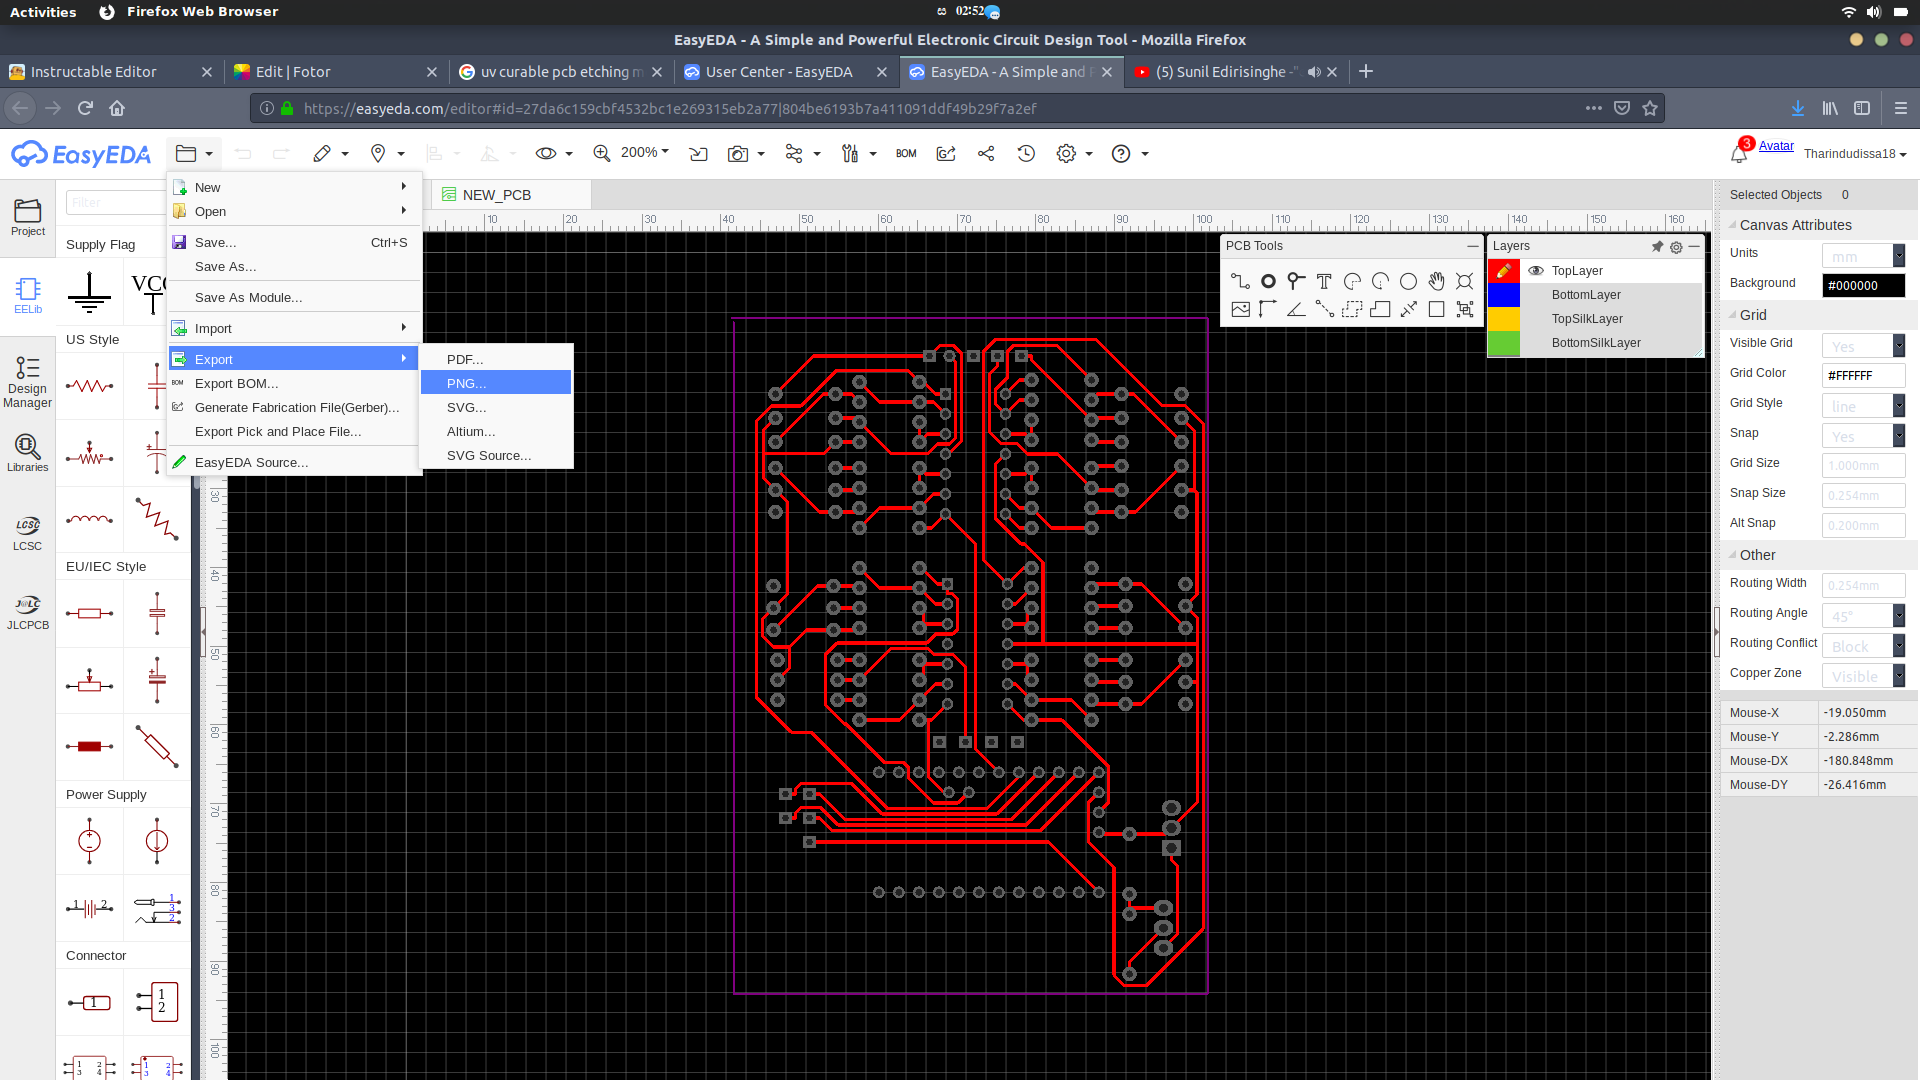The image size is (1920, 1080).
Task: Select the Netlist Import icon
Action: (x=700, y=154)
